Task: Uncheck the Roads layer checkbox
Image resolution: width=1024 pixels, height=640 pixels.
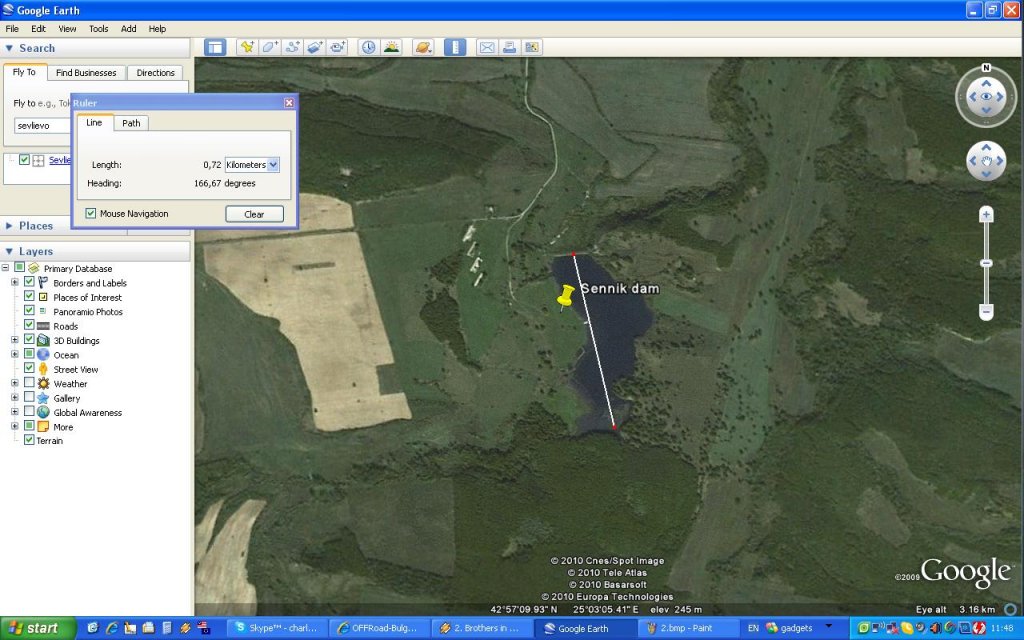Action: [x=29, y=326]
